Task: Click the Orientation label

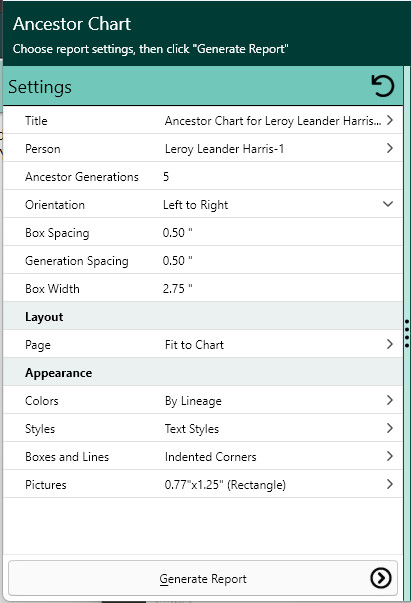Action: (55, 205)
